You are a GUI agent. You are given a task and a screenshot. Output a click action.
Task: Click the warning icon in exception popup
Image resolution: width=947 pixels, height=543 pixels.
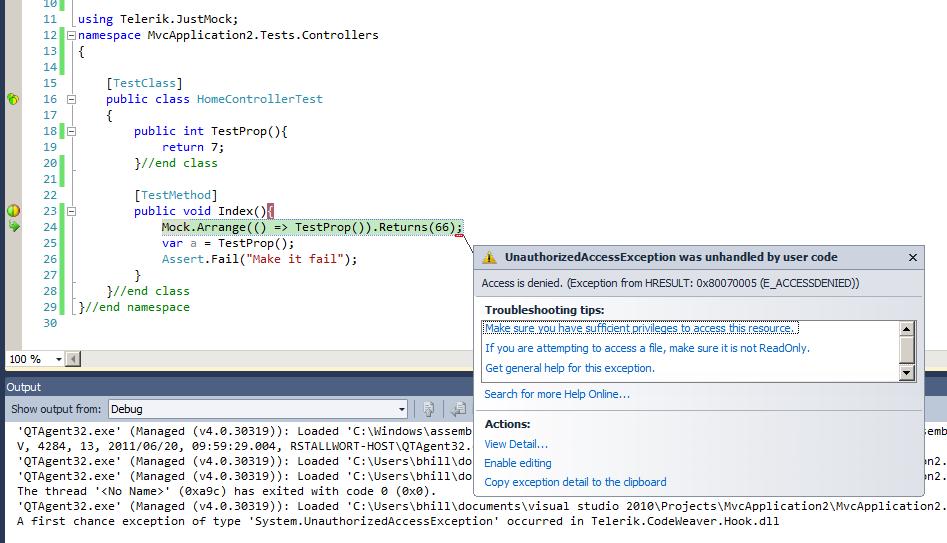[489, 257]
